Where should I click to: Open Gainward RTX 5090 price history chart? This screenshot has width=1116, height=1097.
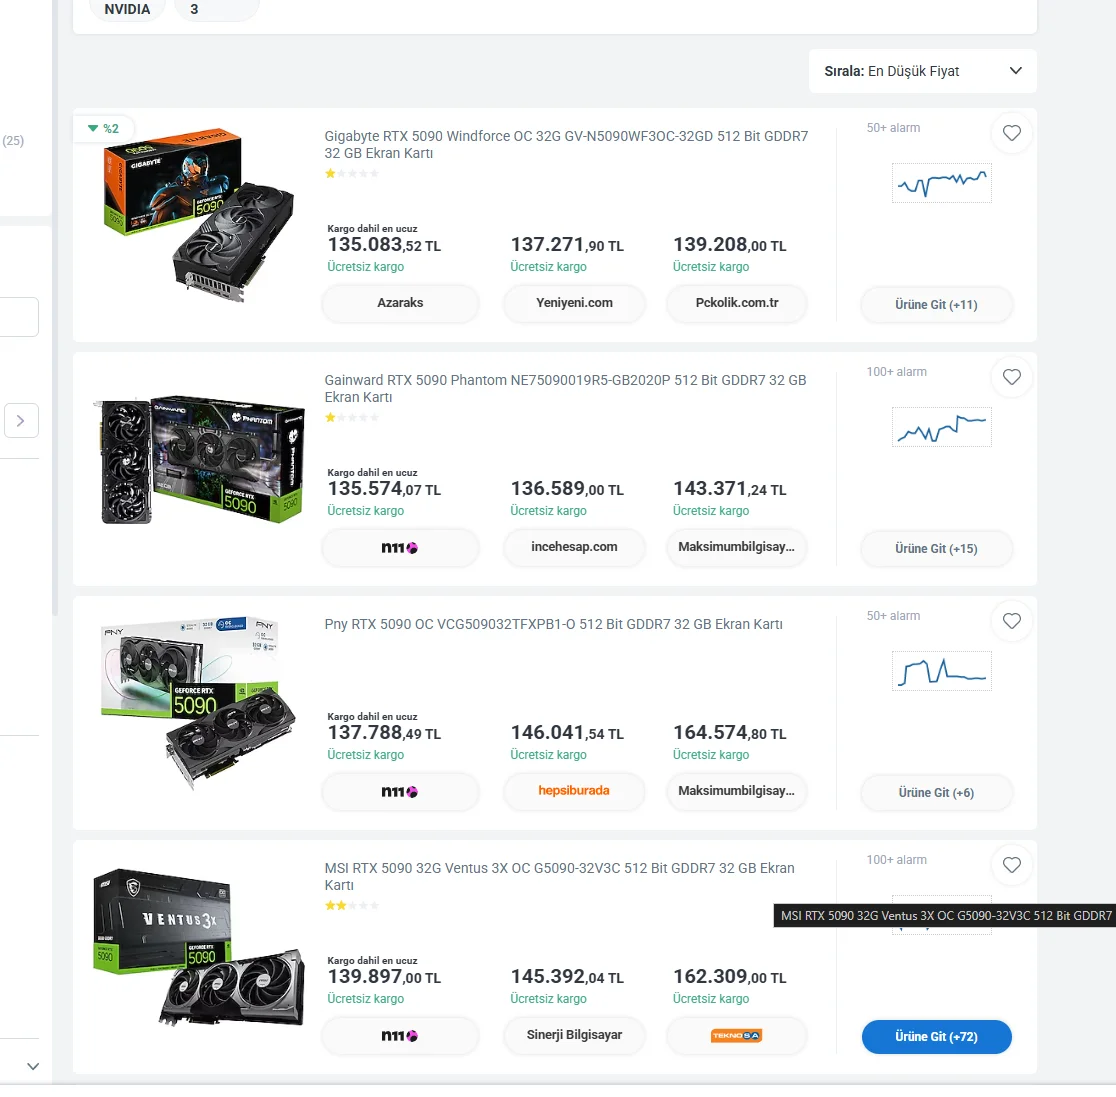coord(942,427)
